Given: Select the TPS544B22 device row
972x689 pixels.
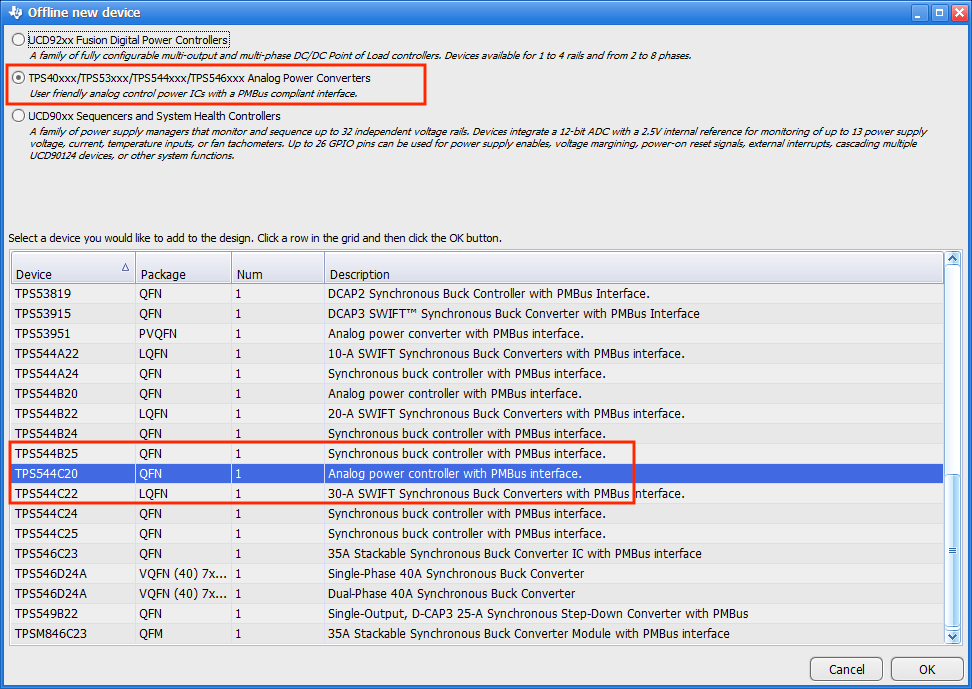Looking at the screenshot, I should pyautogui.click(x=477, y=414).
